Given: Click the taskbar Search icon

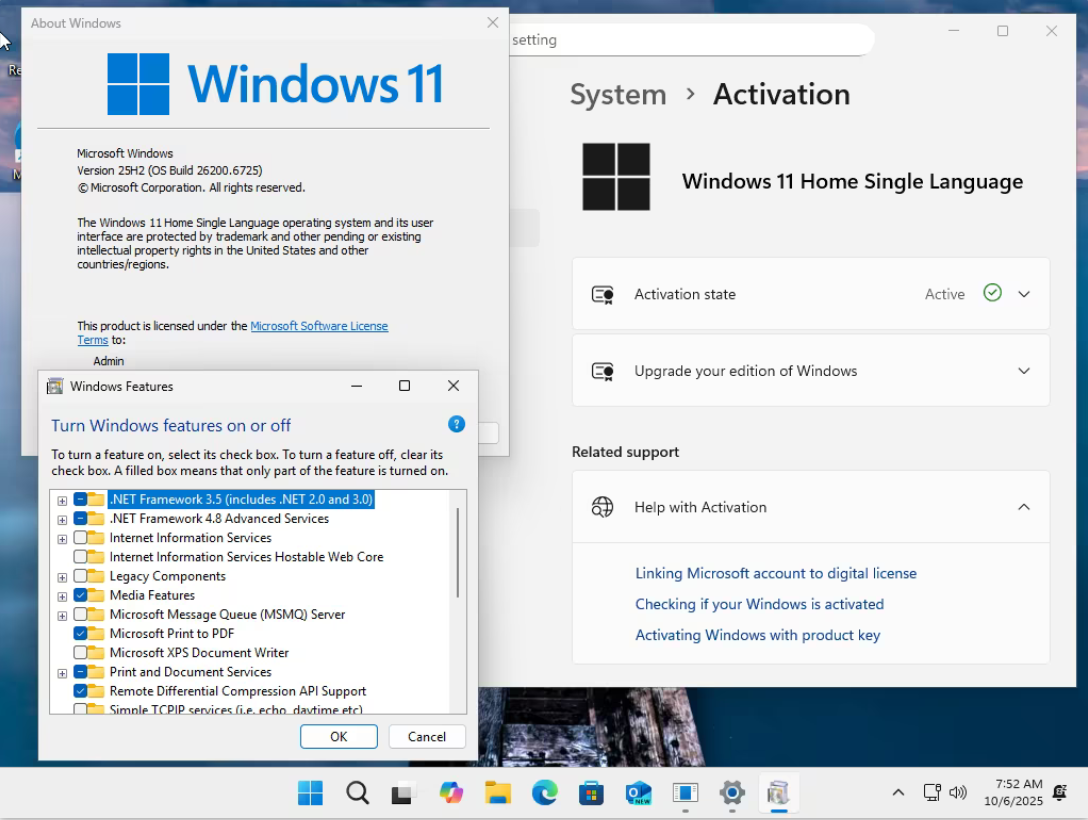Looking at the screenshot, I should pyautogui.click(x=357, y=793).
